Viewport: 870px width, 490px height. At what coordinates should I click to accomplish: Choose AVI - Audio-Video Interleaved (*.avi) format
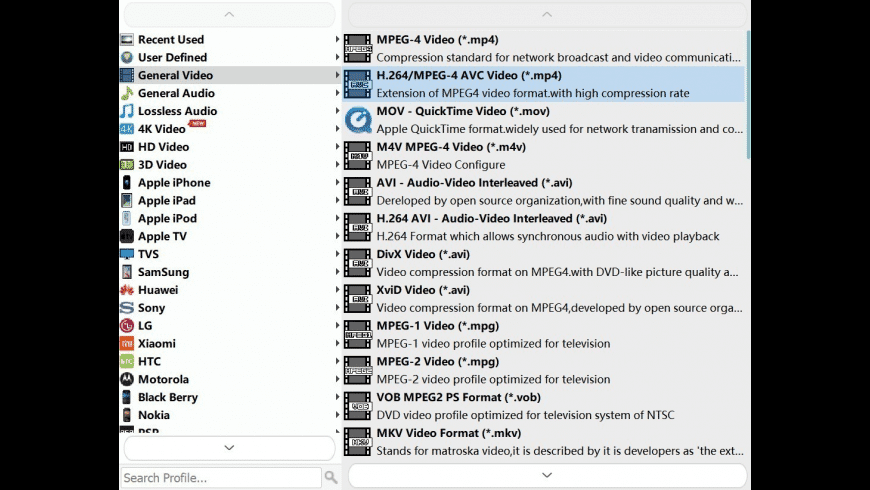pos(544,191)
